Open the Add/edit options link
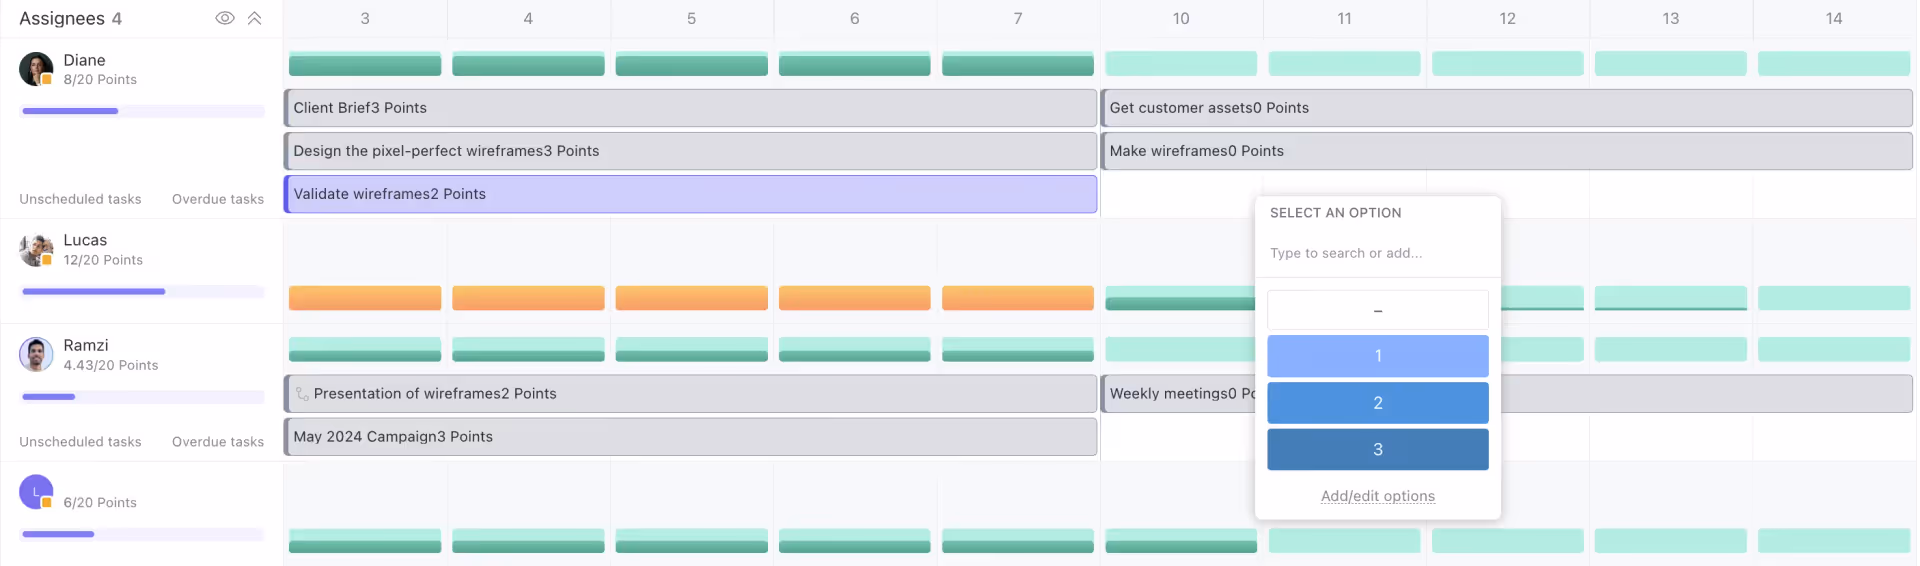This screenshot has width=1920, height=566. pyautogui.click(x=1377, y=496)
